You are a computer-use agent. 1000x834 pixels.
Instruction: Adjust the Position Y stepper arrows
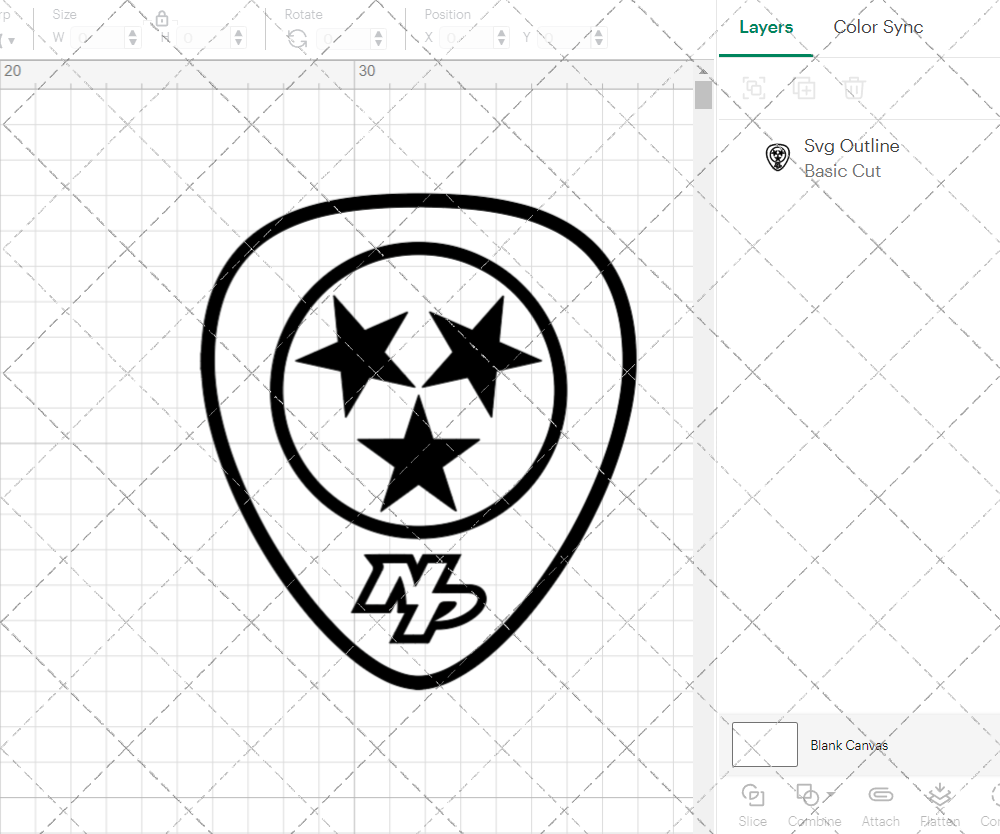[x=599, y=38]
